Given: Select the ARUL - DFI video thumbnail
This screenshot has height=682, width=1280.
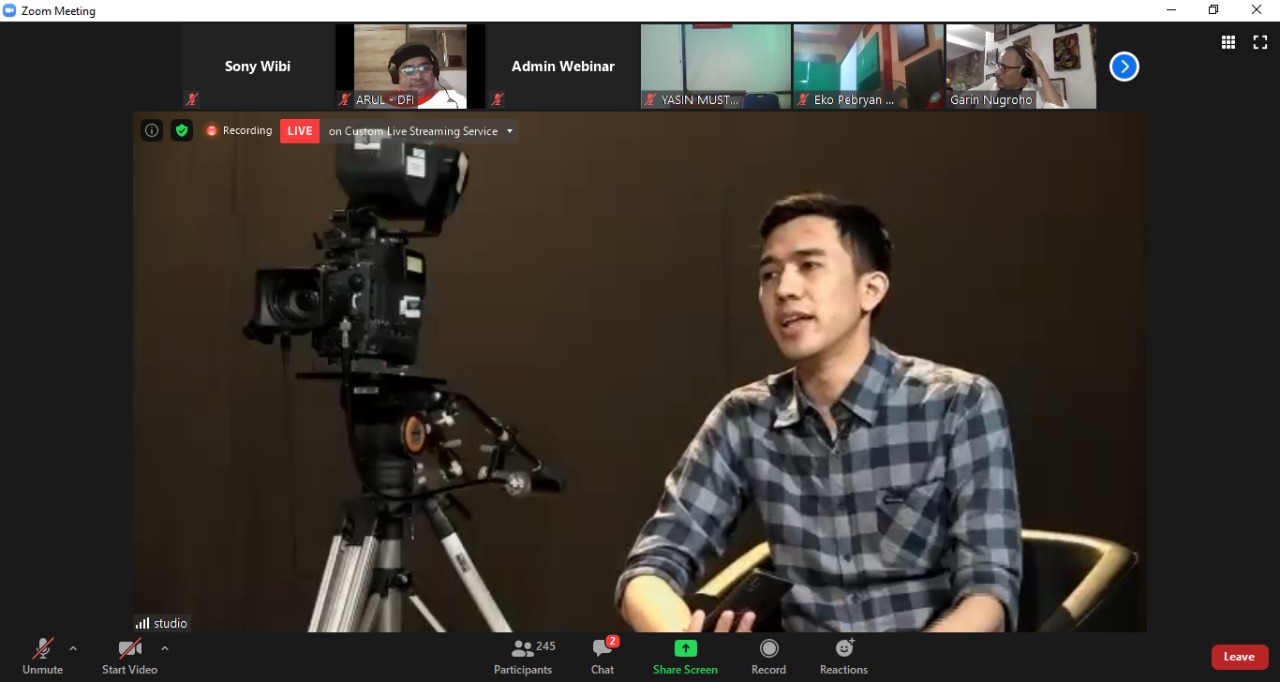Looking at the screenshot, I should pyautogui.click(x=410, y=66).
